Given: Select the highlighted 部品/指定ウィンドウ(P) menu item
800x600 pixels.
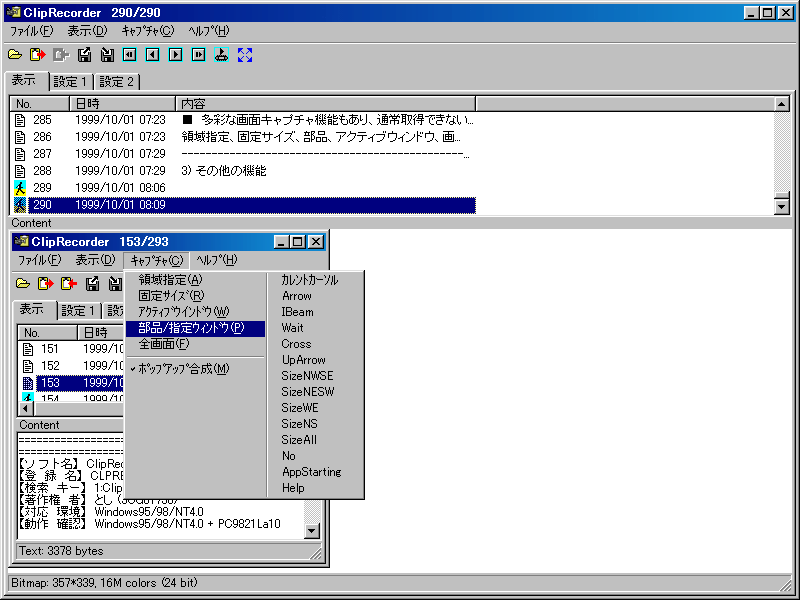Looking at the screenshot, I should coord(195,328).
